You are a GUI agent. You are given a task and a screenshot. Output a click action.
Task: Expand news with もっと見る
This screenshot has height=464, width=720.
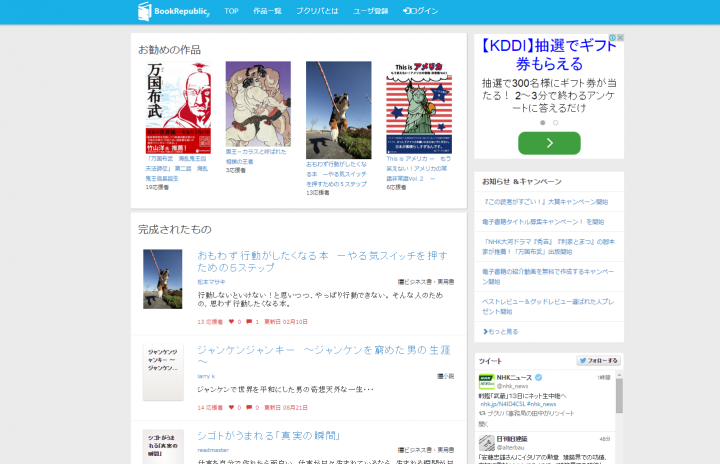[501, 332]
